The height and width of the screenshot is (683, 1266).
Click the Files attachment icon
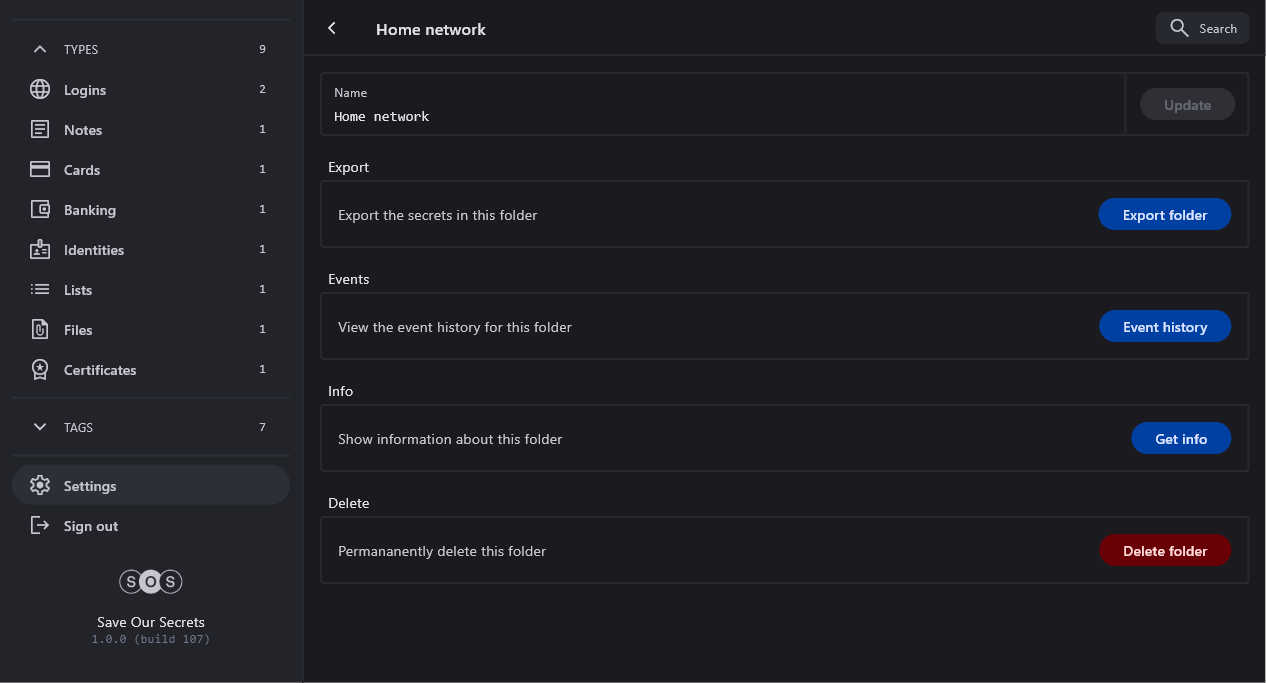(x=40, y=330)
